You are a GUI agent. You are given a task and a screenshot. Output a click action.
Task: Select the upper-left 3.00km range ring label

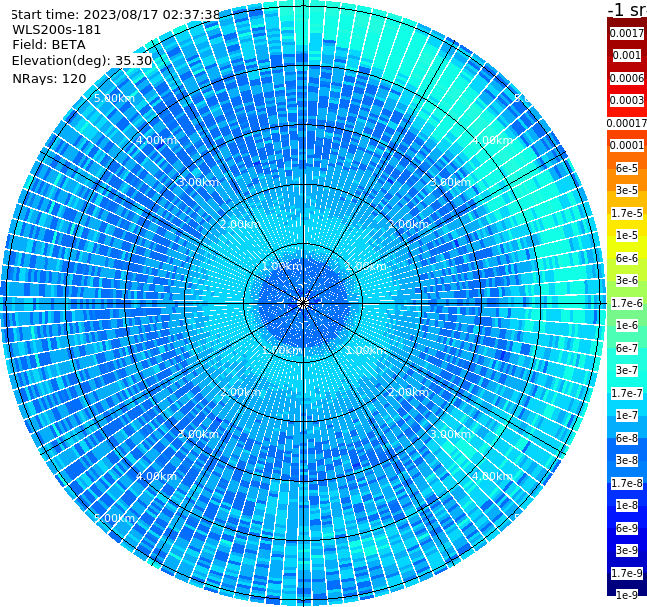point(198,182)
